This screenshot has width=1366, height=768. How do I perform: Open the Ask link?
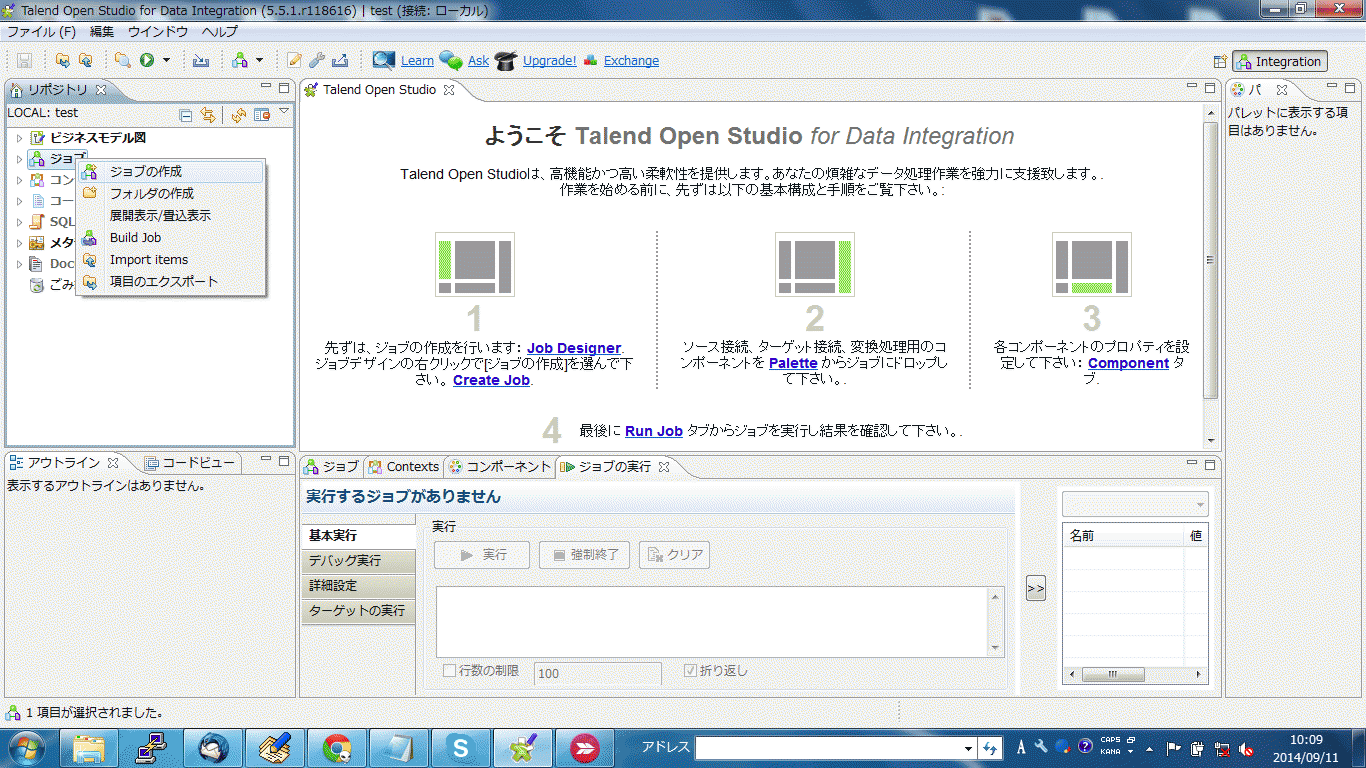tap(478, 61)
